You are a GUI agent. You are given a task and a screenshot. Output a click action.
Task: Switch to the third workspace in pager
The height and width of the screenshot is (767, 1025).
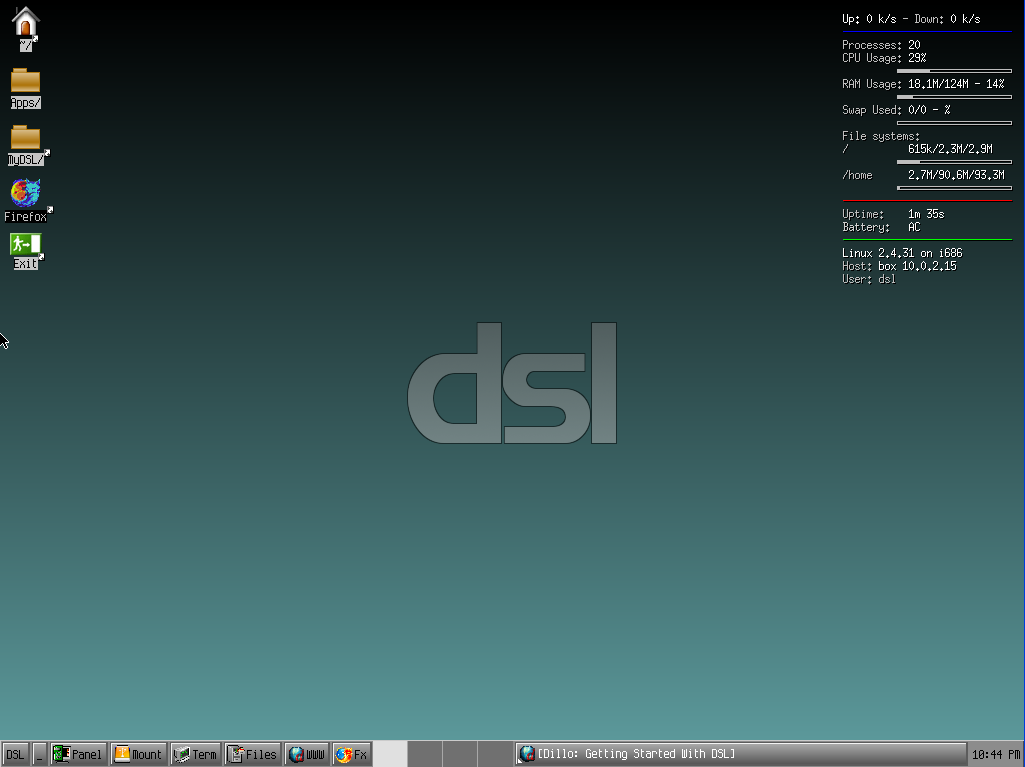(460, 754)
